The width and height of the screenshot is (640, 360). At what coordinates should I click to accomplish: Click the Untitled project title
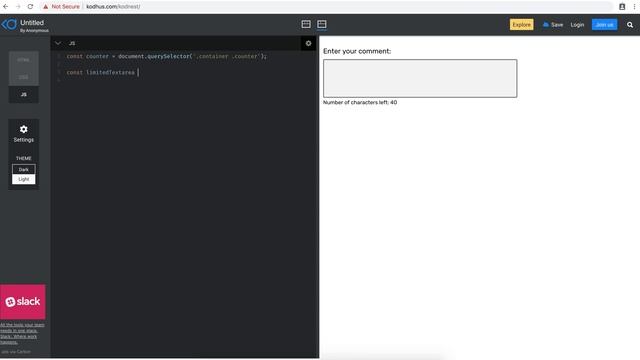[32, 22]
